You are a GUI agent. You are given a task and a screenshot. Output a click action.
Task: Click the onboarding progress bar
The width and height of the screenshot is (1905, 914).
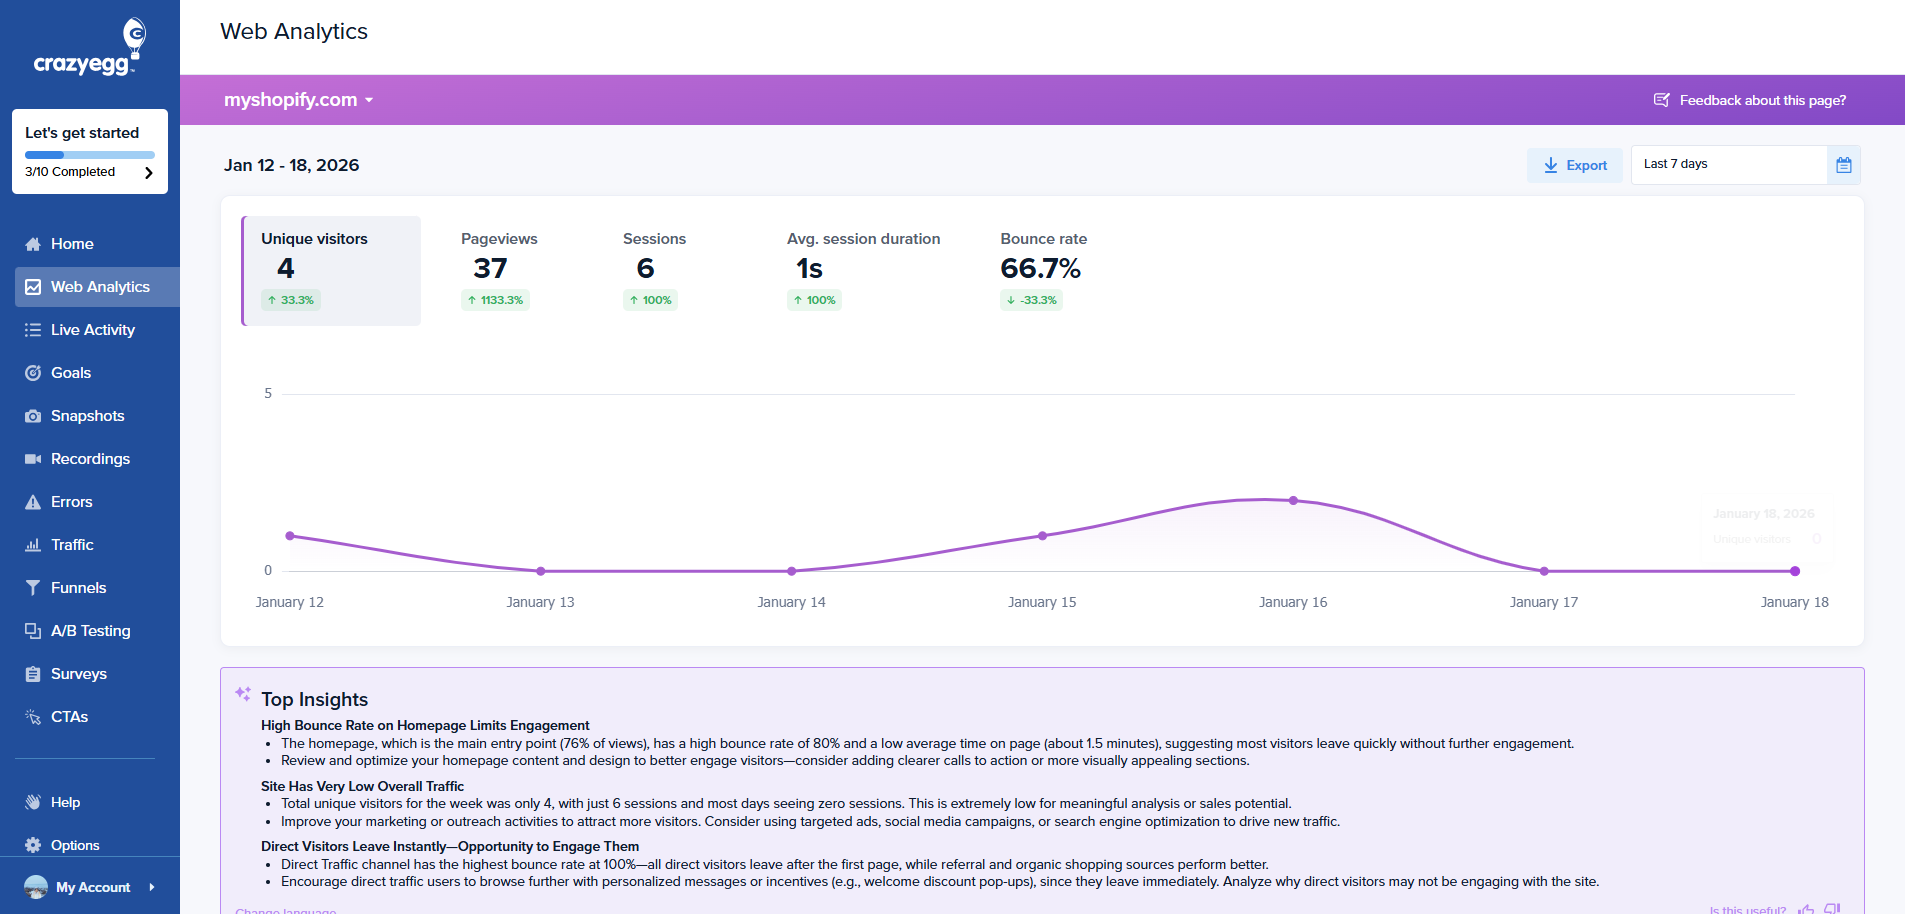tap(89, 155)
